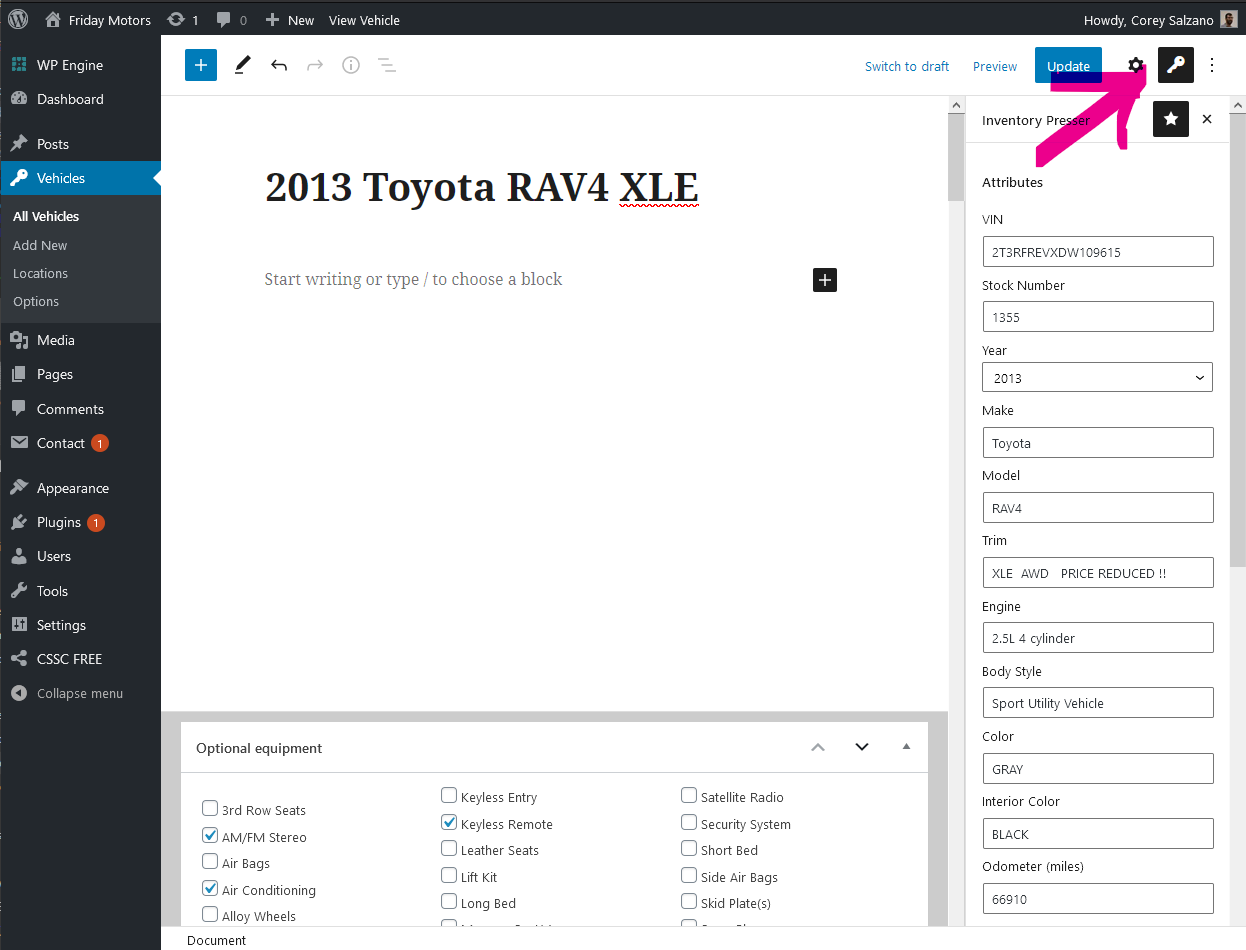Open WP Engine in admin menu
Screen dimensions: 1246x950
pyautogui.click(x=80, y=65)
